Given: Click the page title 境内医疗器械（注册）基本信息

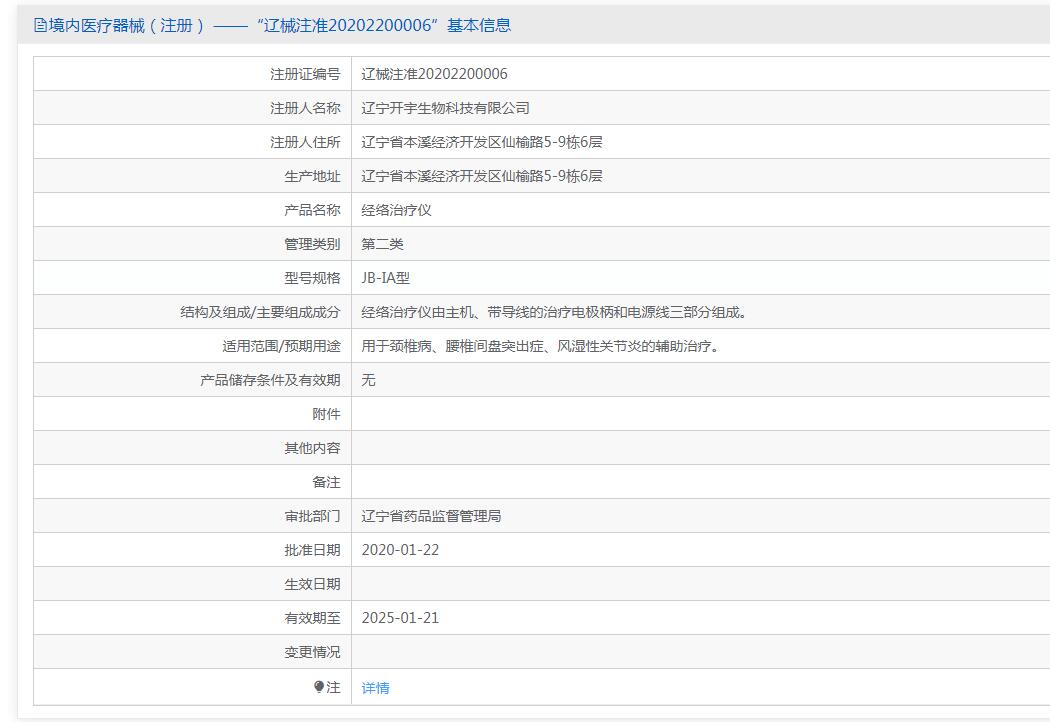Looking at the screenshot, I should pos(280,25).
